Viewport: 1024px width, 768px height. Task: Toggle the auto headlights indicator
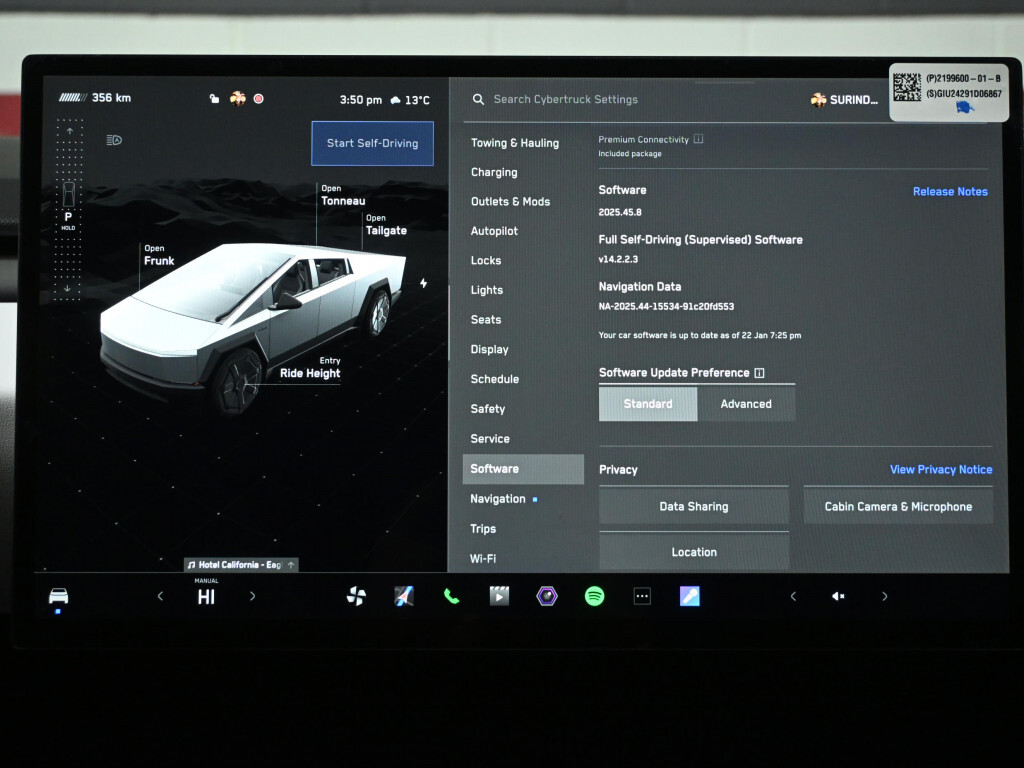coord(114,140)
